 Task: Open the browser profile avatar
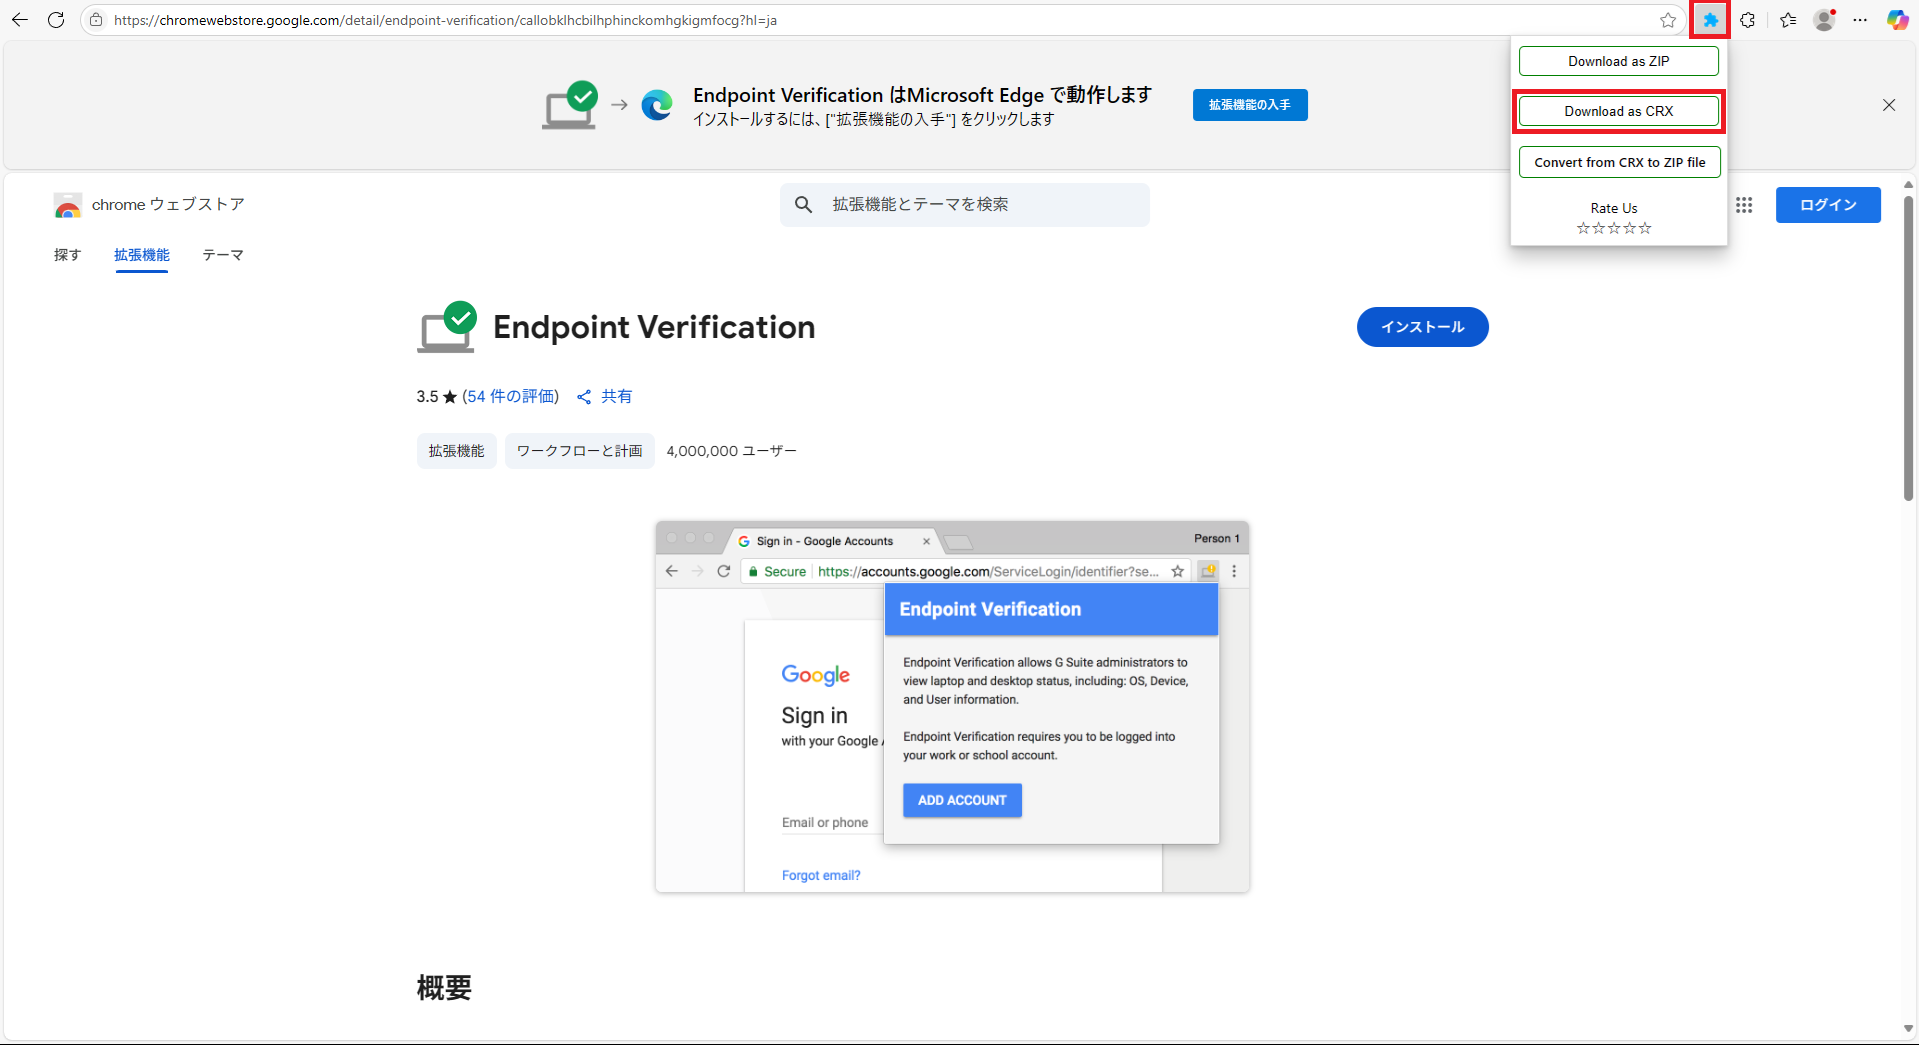(1824, 20)
